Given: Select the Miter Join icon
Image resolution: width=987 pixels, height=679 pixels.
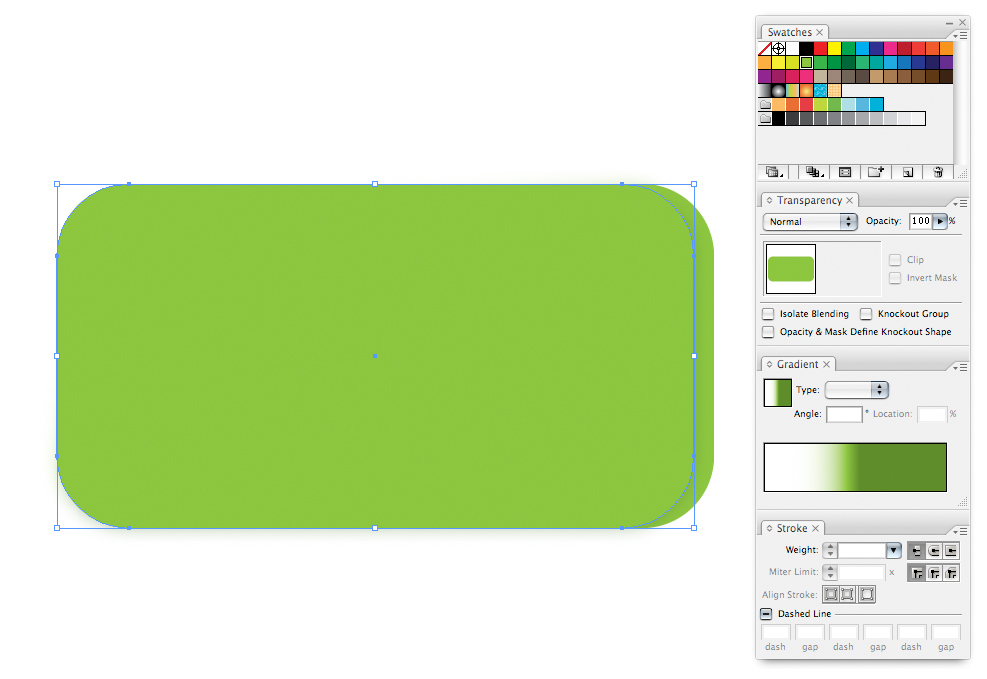Looking at the screenshot, I should pyautogui.click(x=916, y=573).
